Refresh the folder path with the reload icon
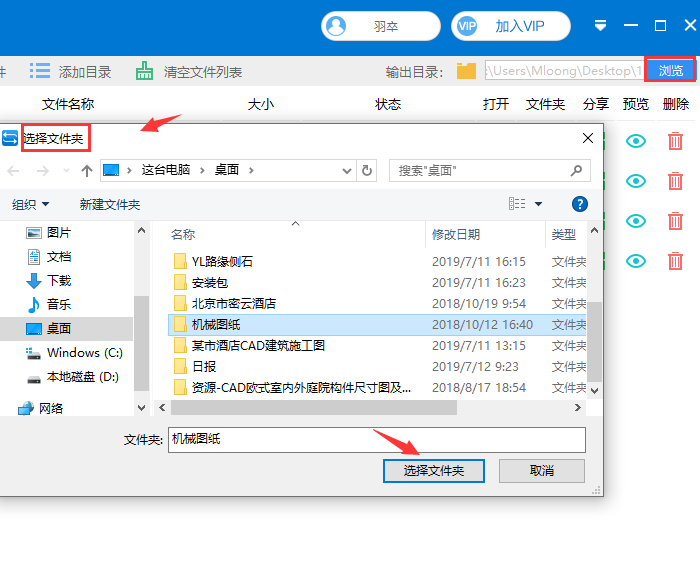This screenshot has height=564, width=700. [367, 171]
